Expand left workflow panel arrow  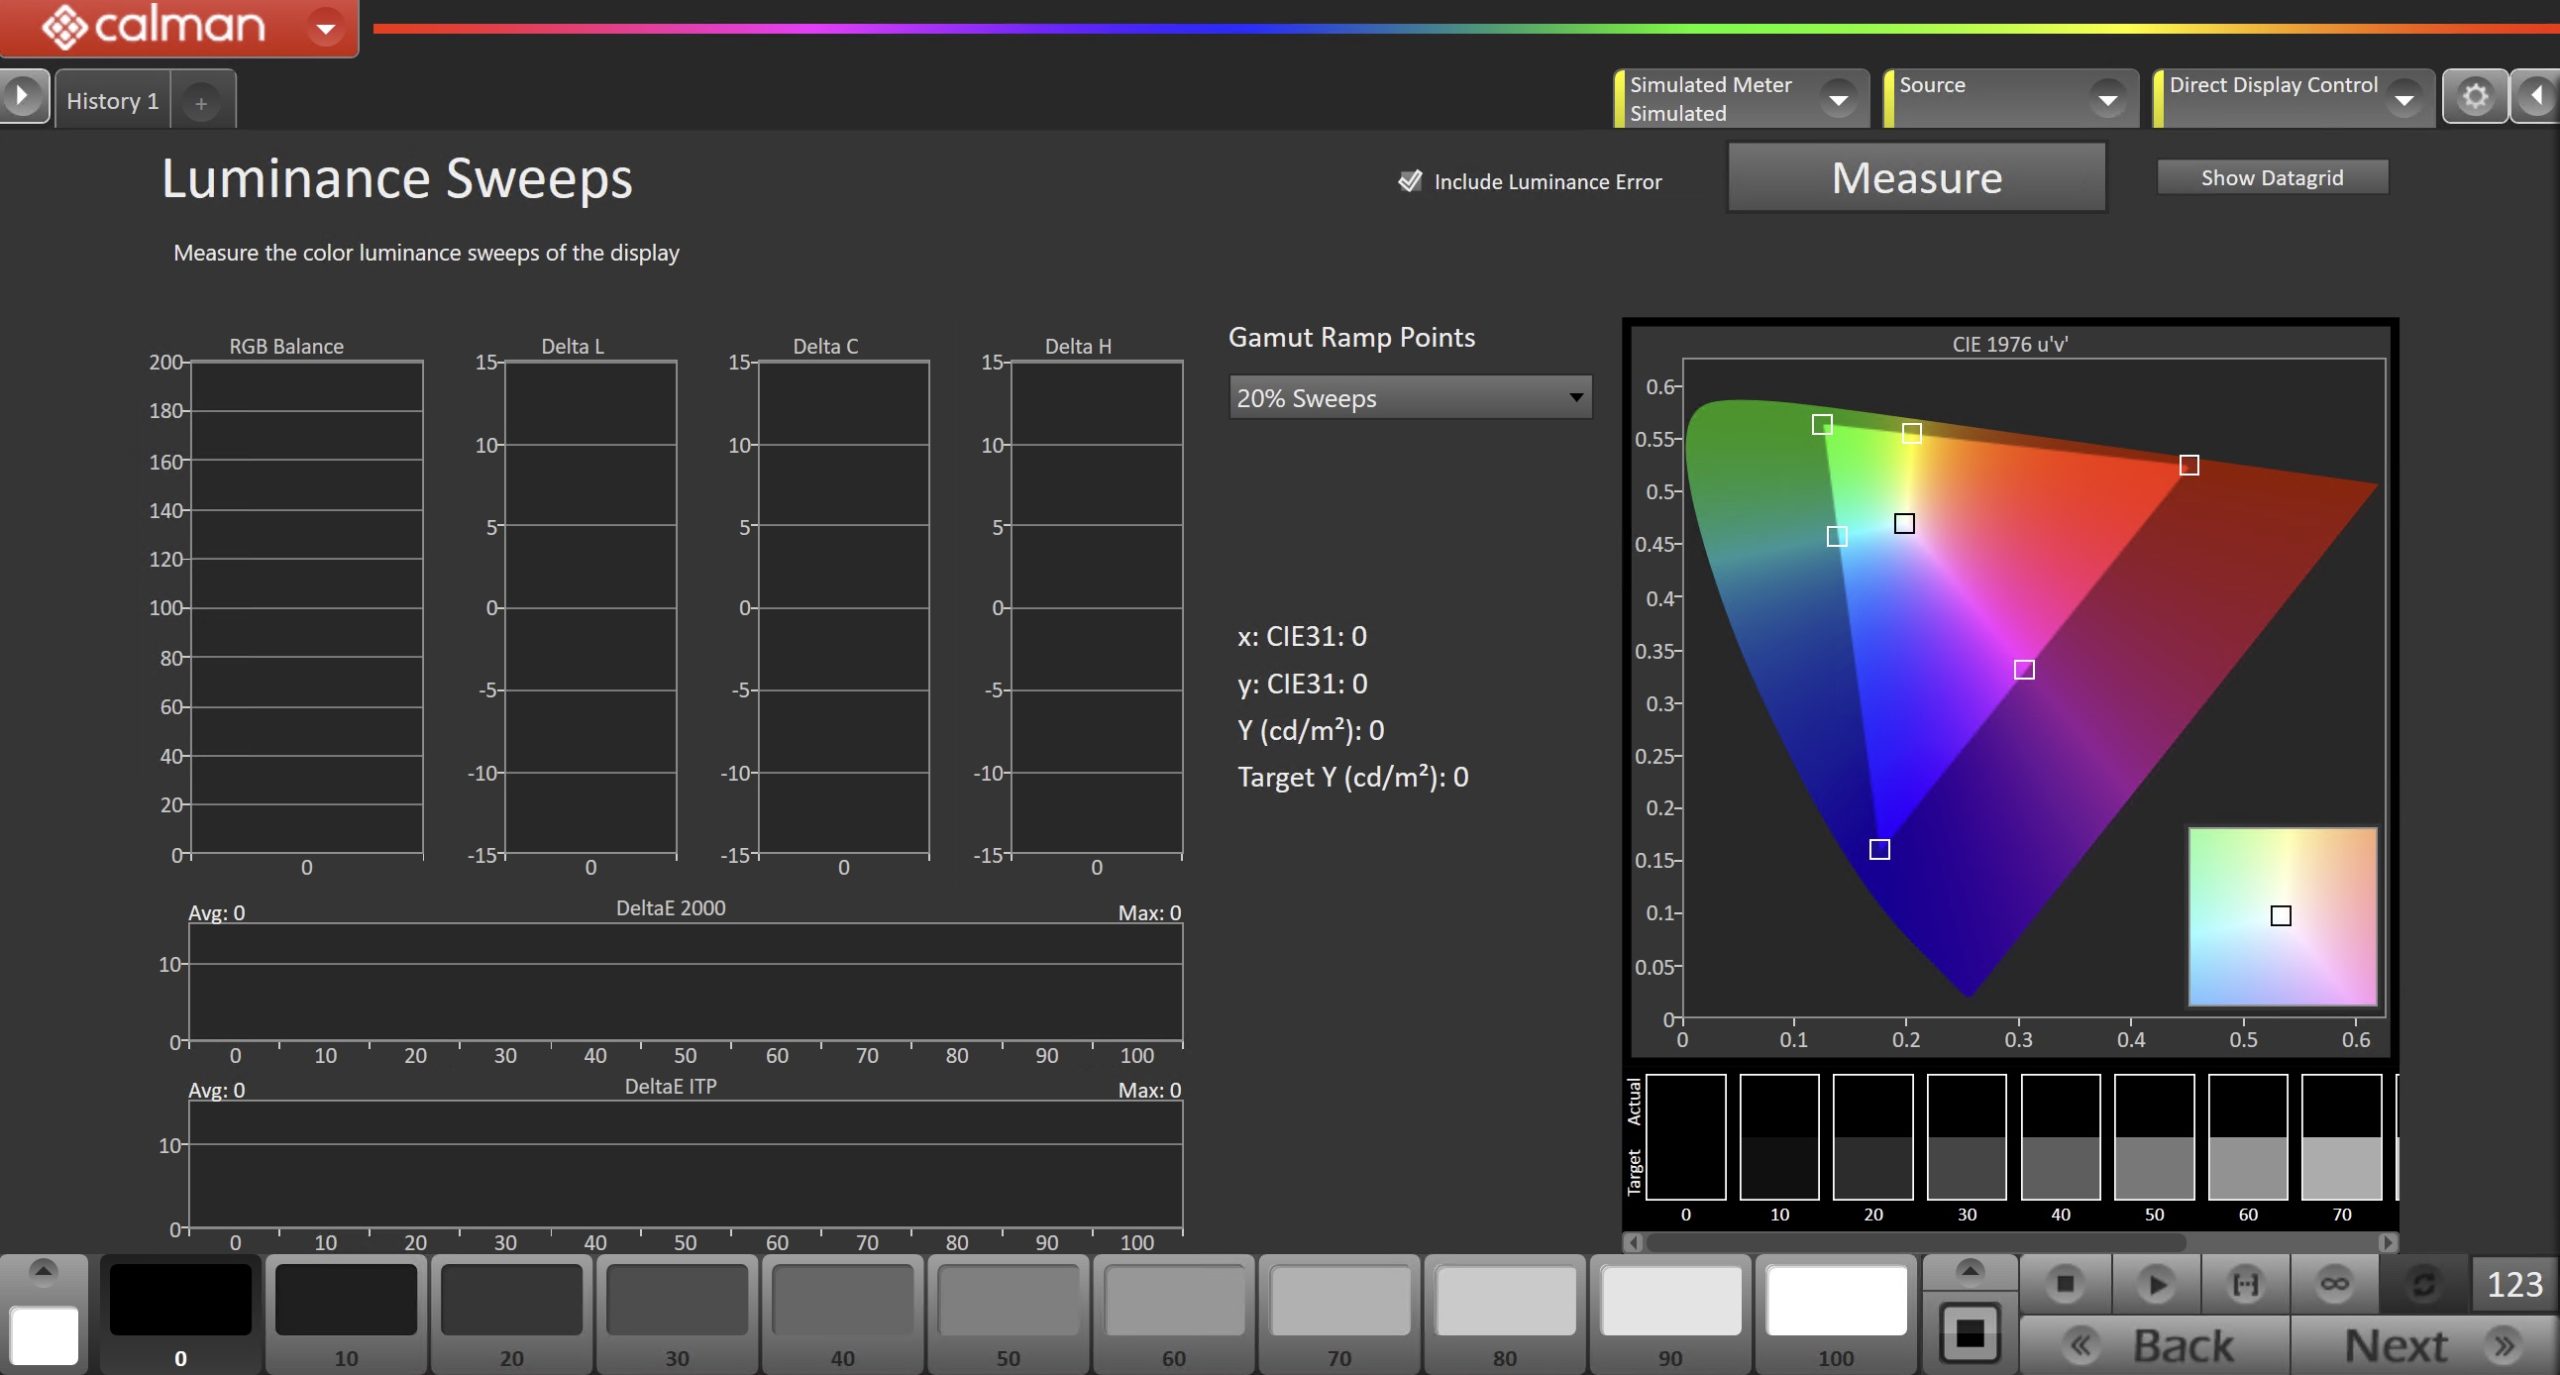coord(22,97)
